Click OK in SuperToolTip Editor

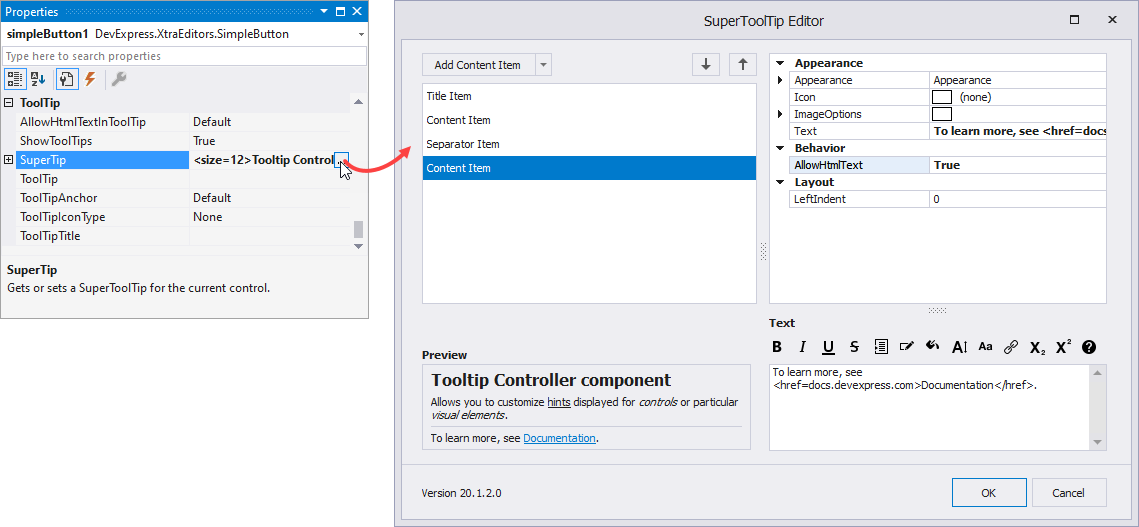coord(989,492)
